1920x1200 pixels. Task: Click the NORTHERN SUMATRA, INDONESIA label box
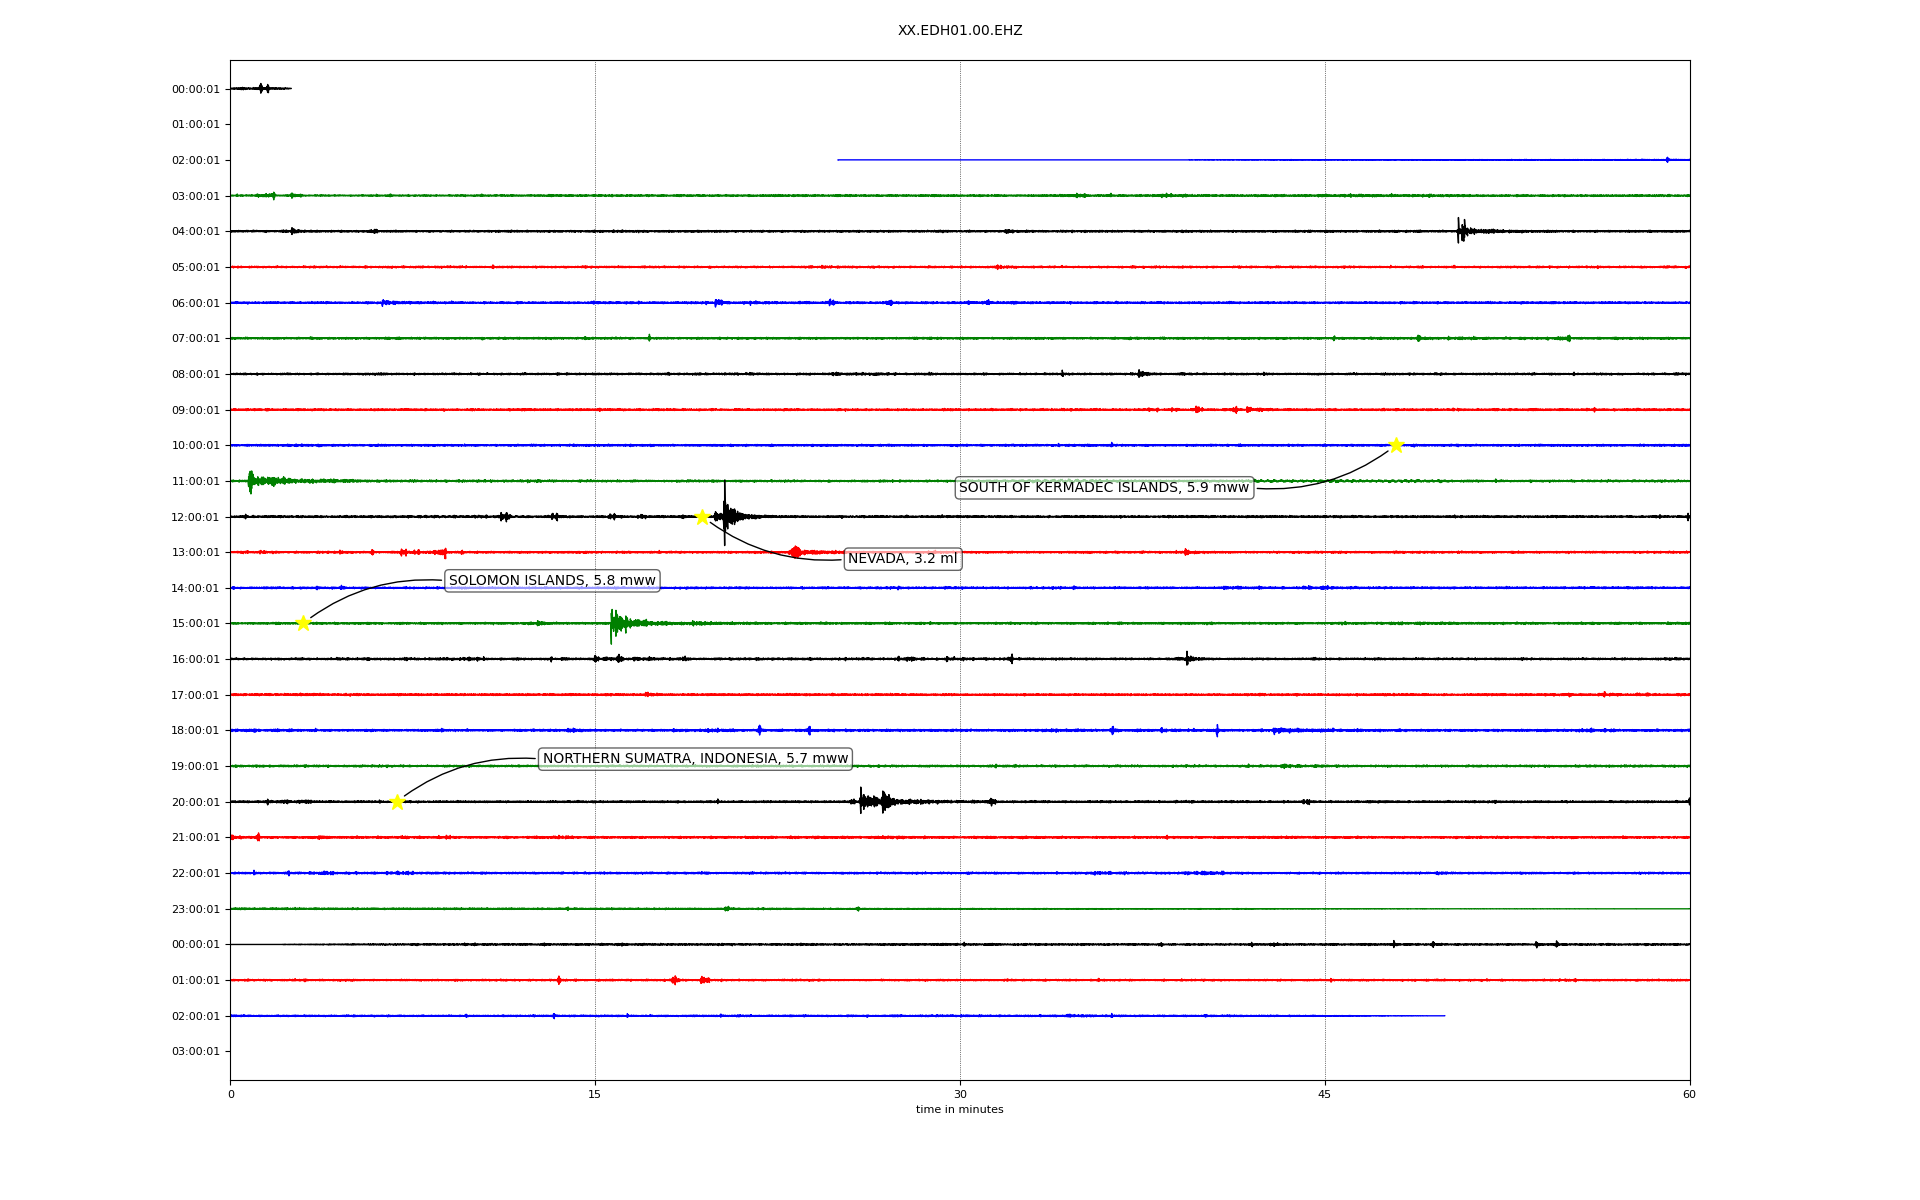point(695,759)
